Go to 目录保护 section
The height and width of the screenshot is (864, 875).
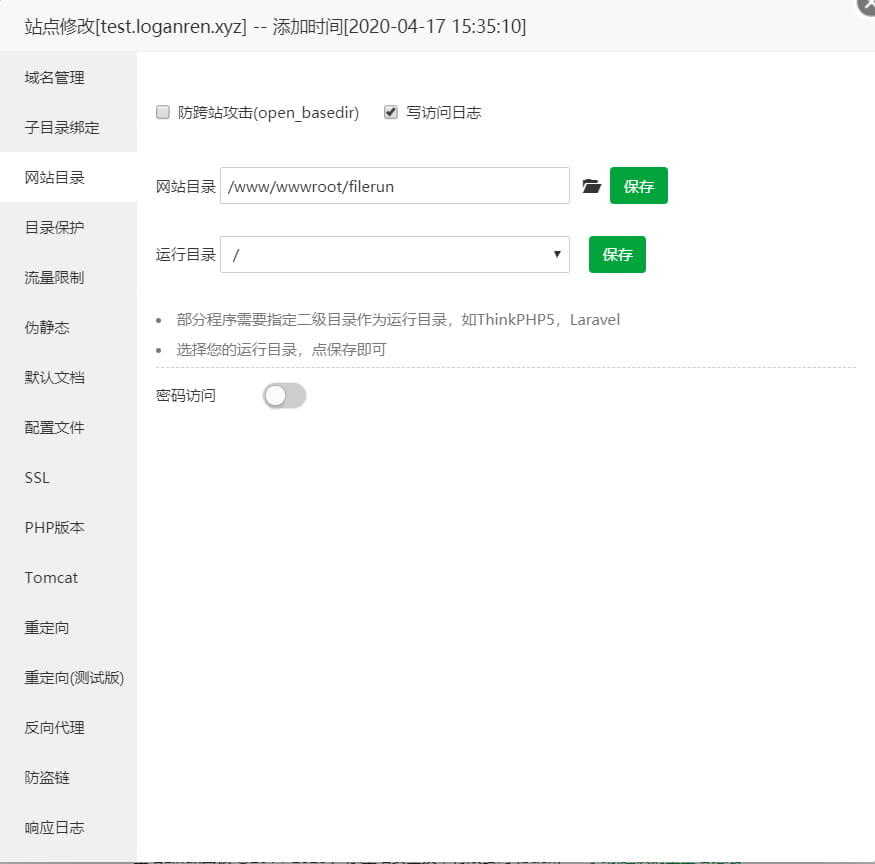[x=68, y=228]
